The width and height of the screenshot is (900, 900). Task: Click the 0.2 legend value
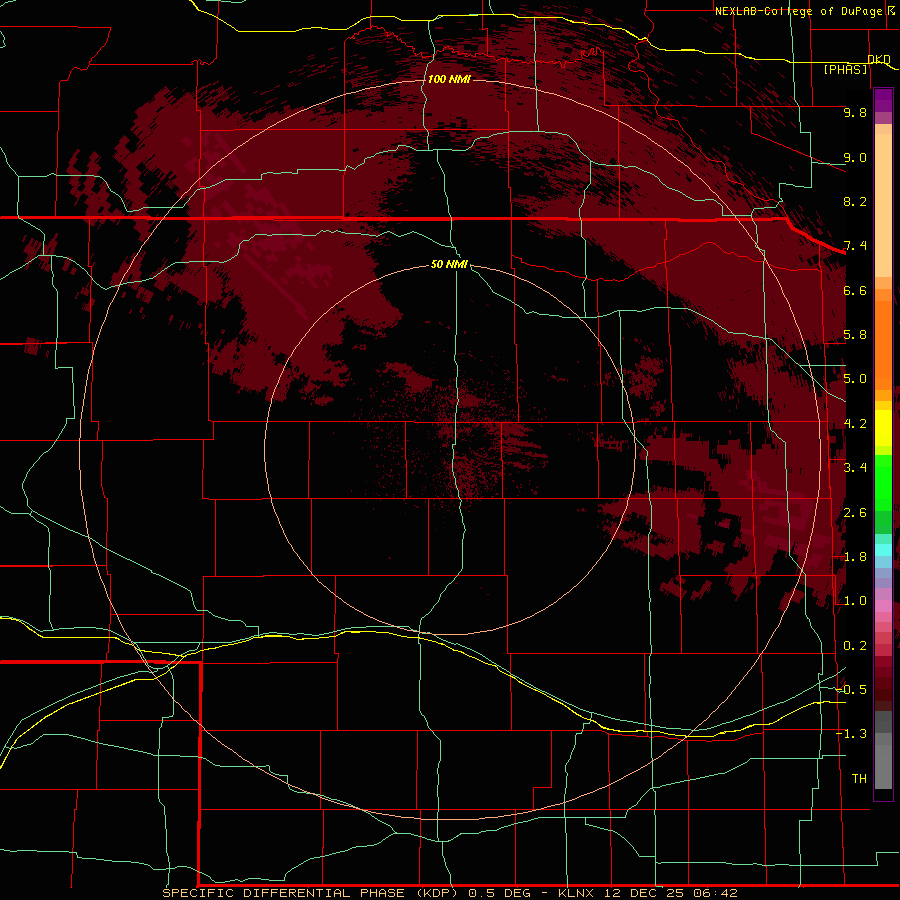855,646
